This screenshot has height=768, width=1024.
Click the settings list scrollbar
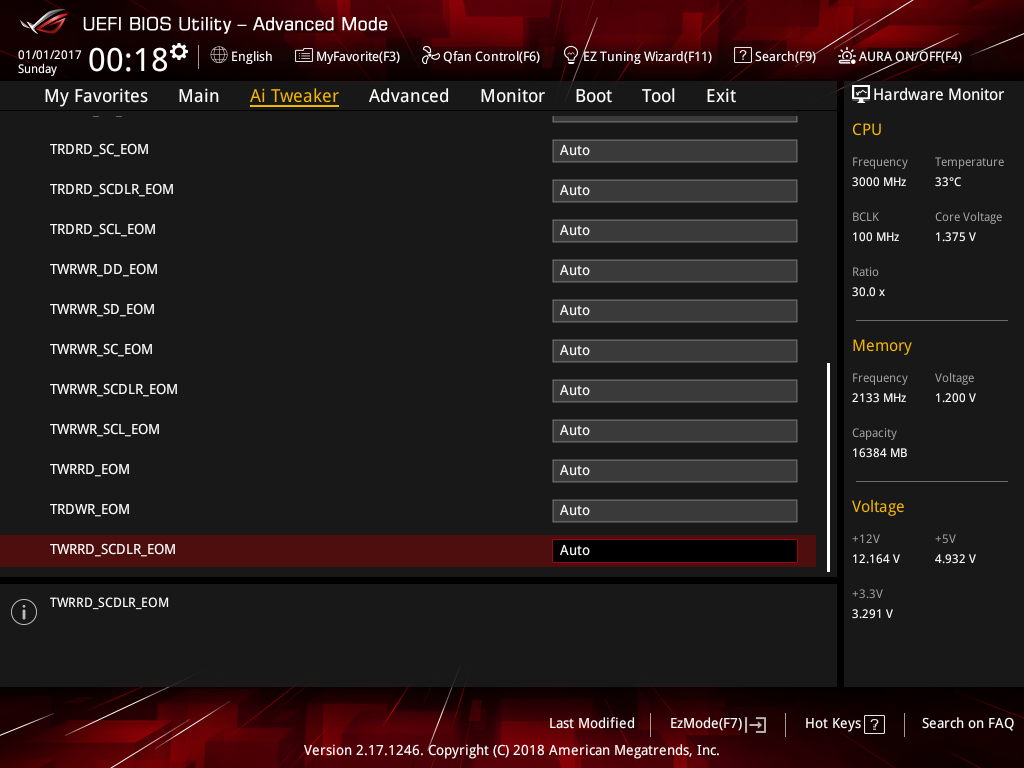(x=828, y=467)
